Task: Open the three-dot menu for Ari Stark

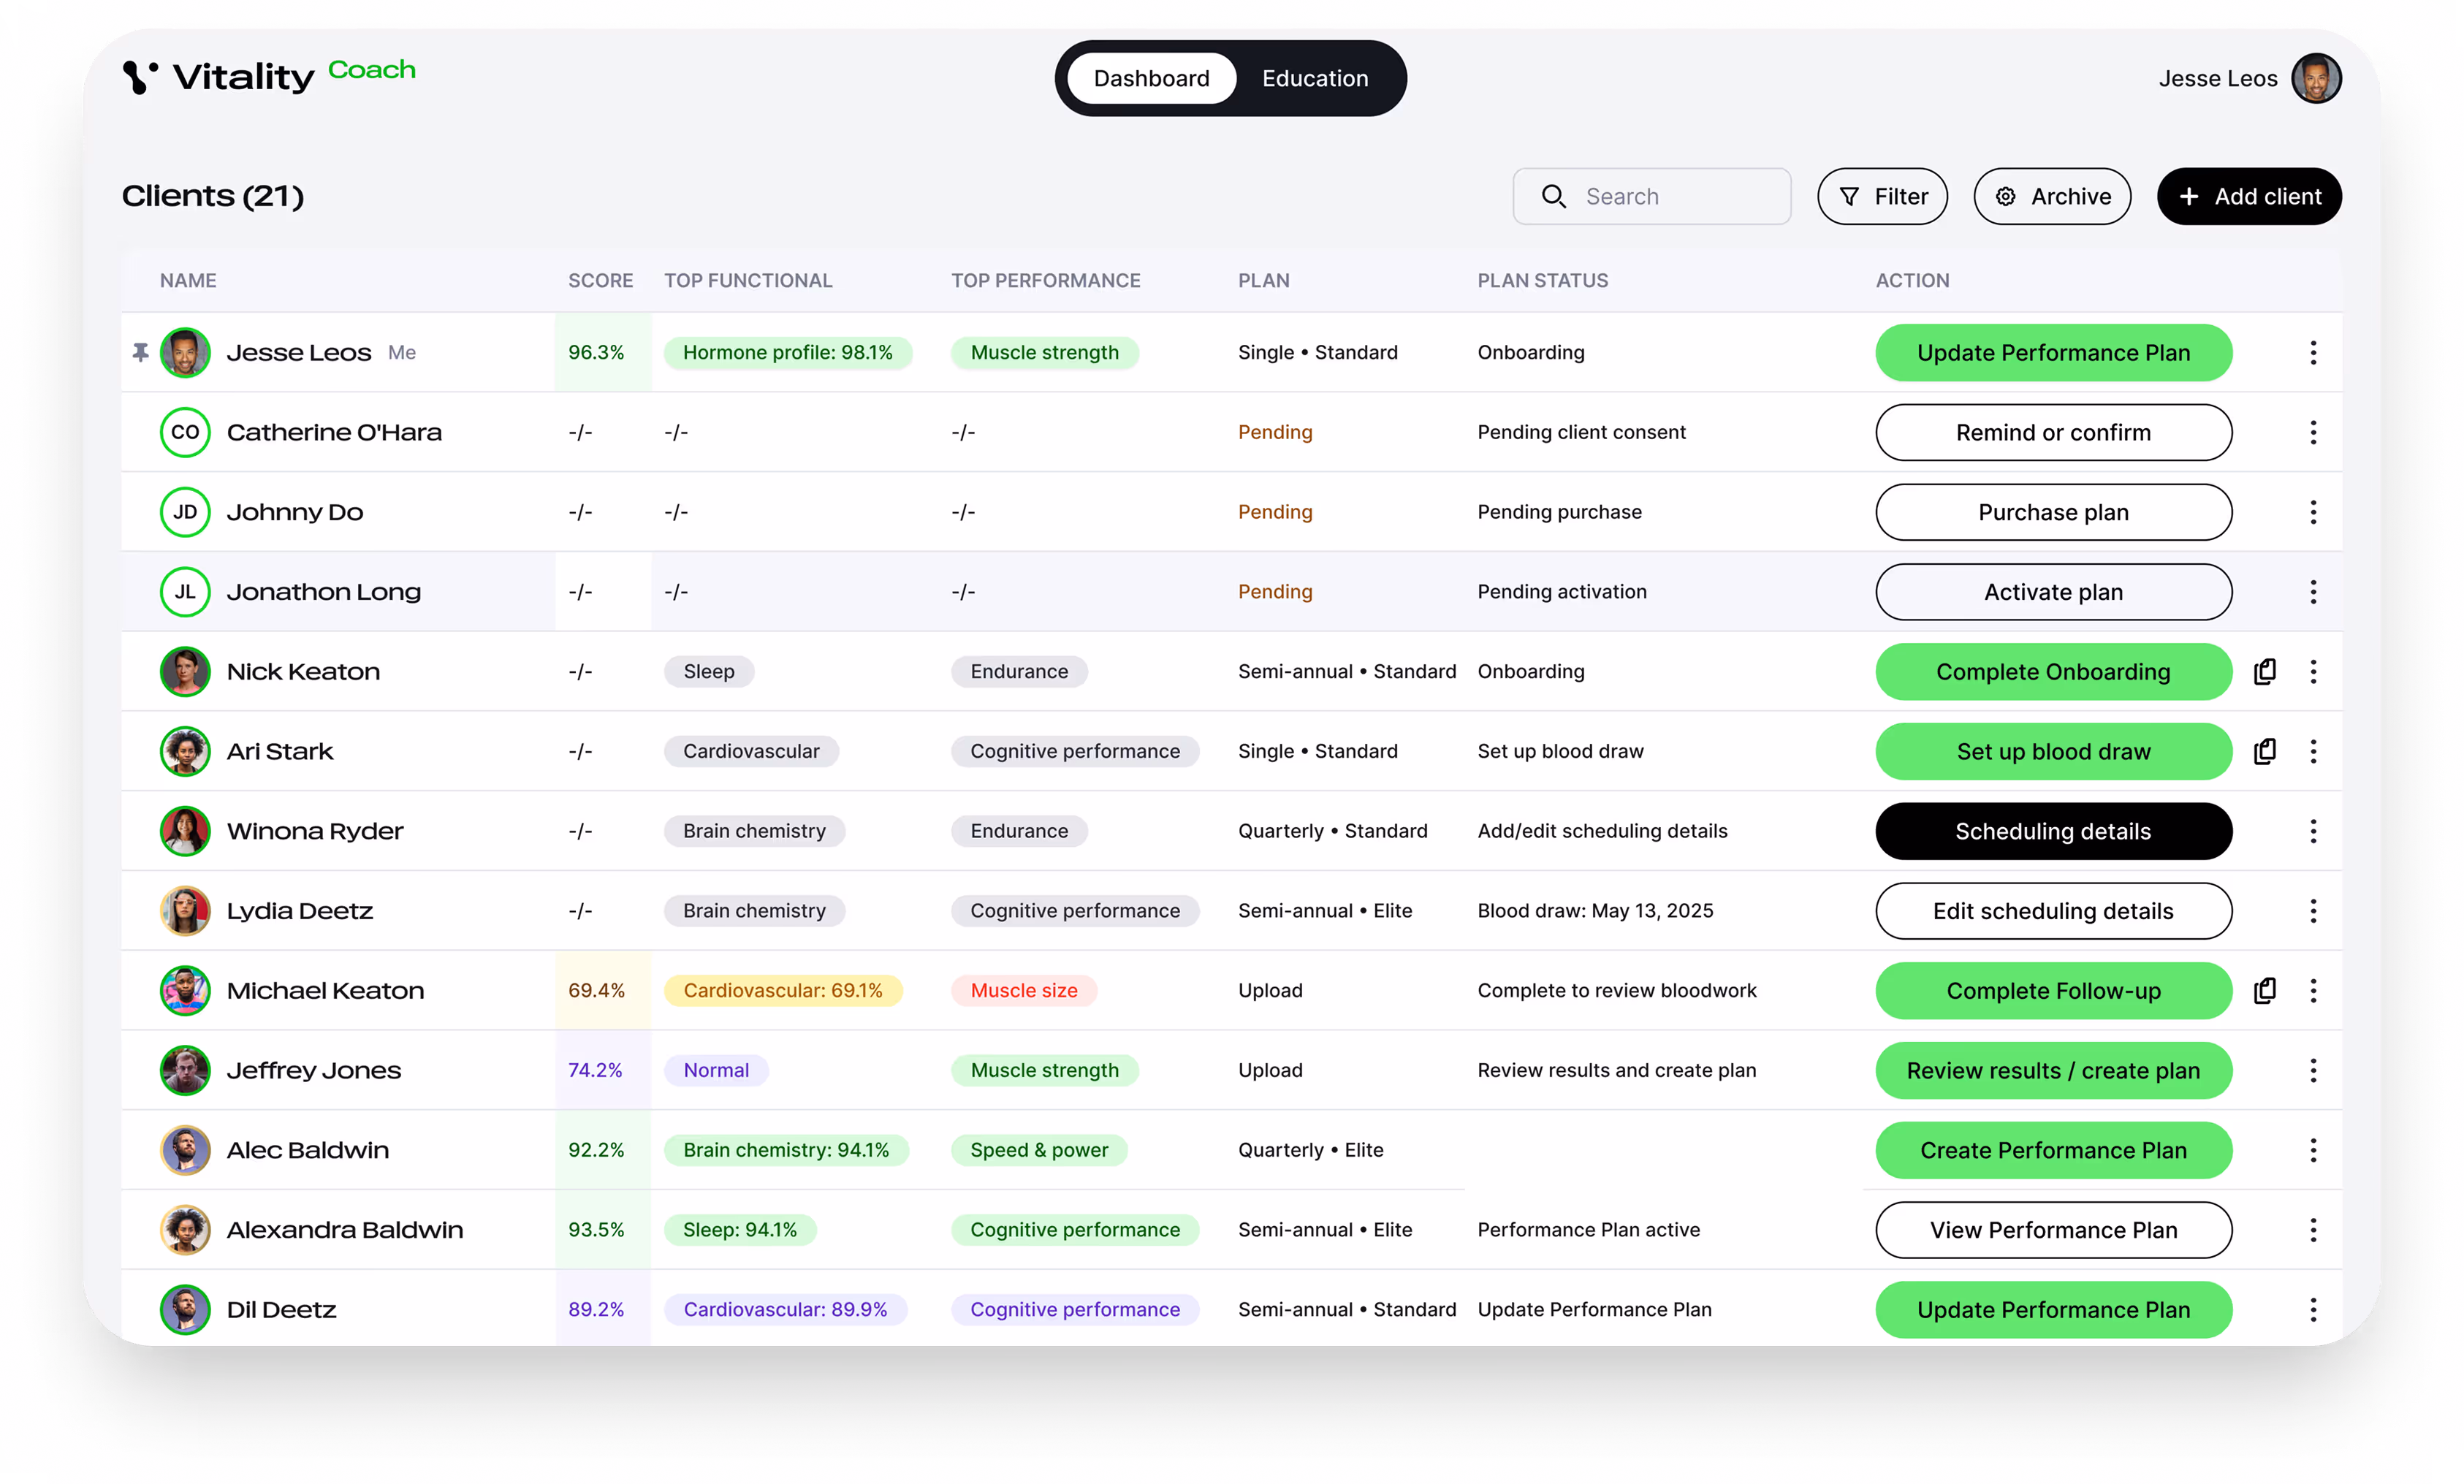Action: pyautogui.click(x=2312, y=751)
